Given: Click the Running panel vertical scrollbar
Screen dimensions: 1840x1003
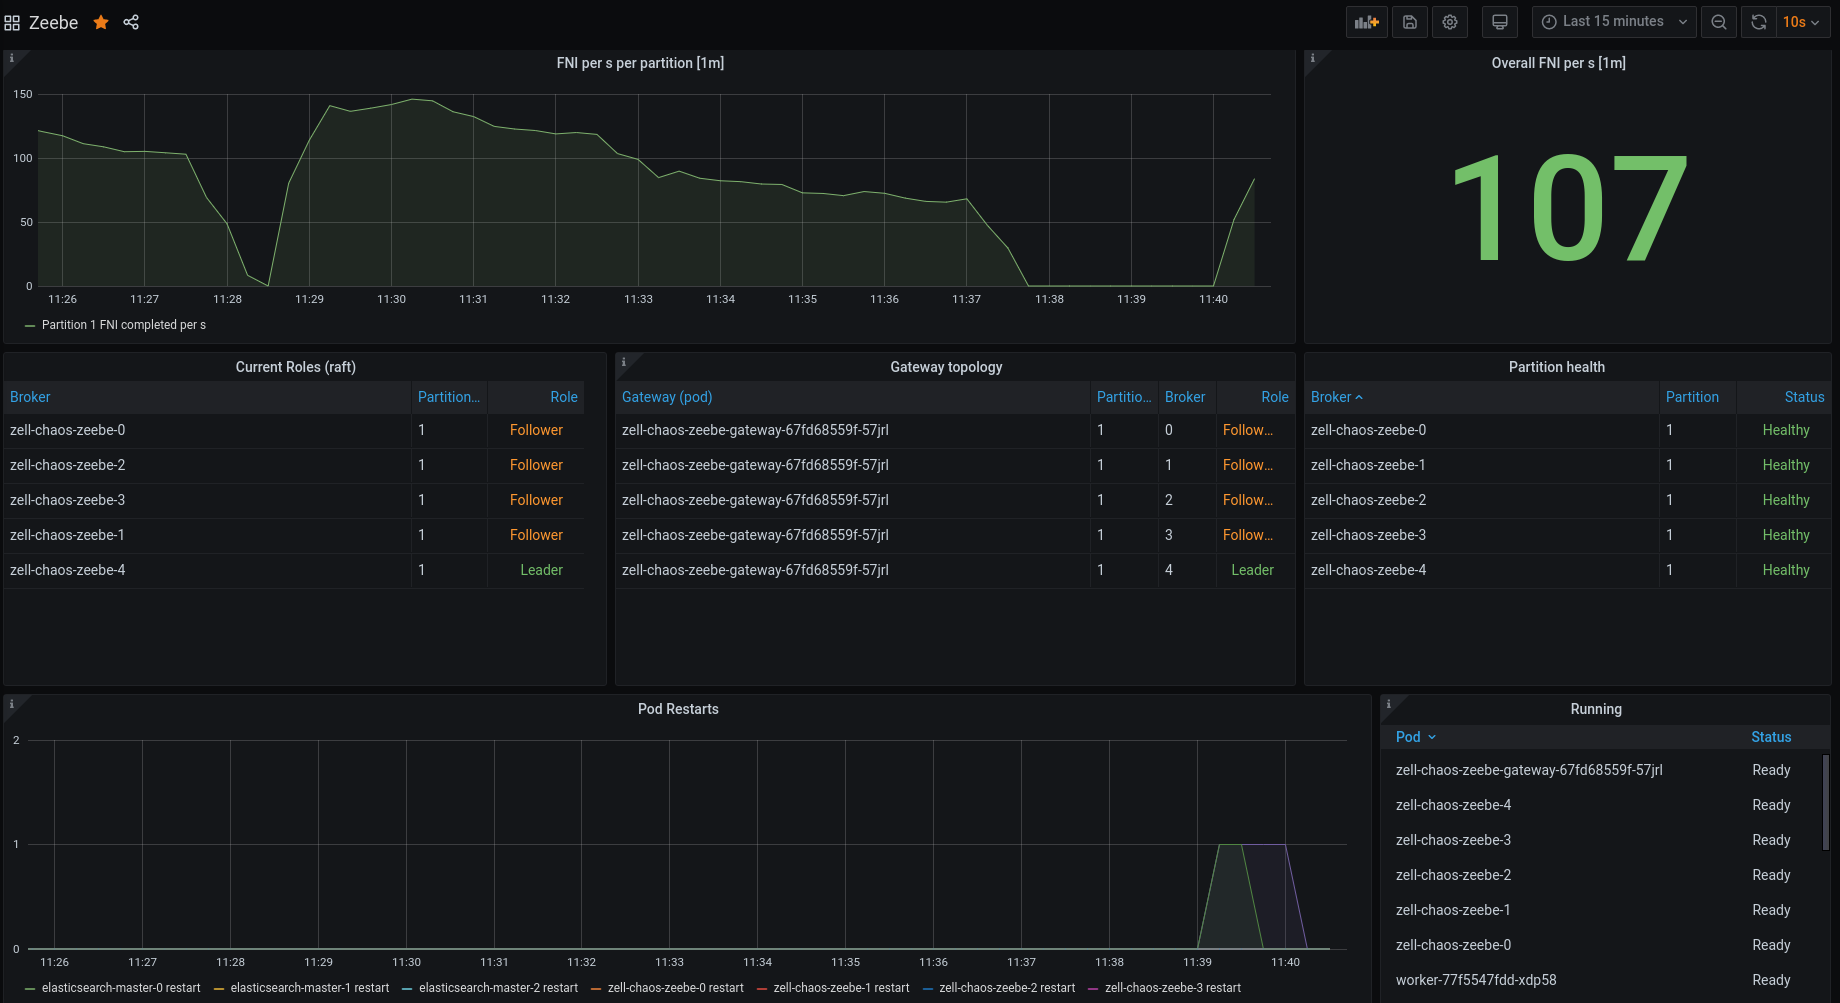Looking at the screenshot, I should (x=1826, y=802).
